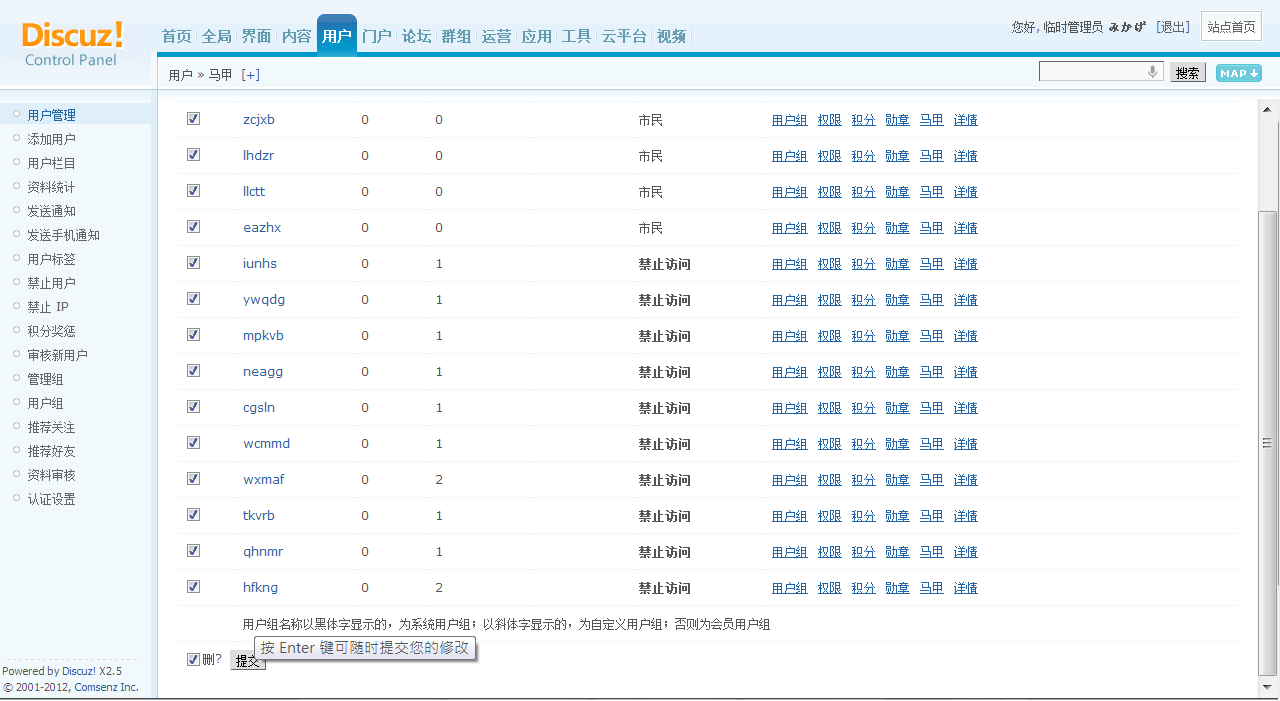1280x701 pixels.
Task: Click the Discuz! Control Panel logo
Action: coord(73,43)
